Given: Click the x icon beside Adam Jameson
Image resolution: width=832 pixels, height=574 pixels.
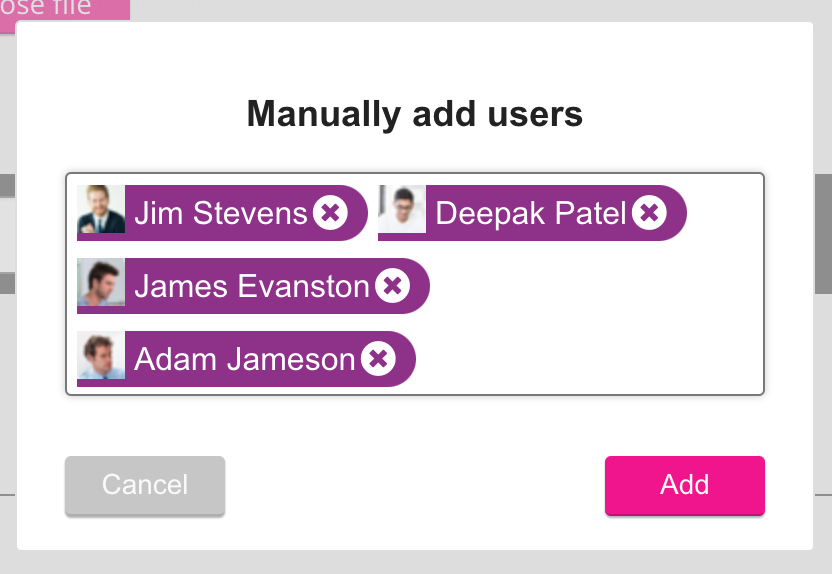Looking at the screenshot, I should (x=377, y=358).
